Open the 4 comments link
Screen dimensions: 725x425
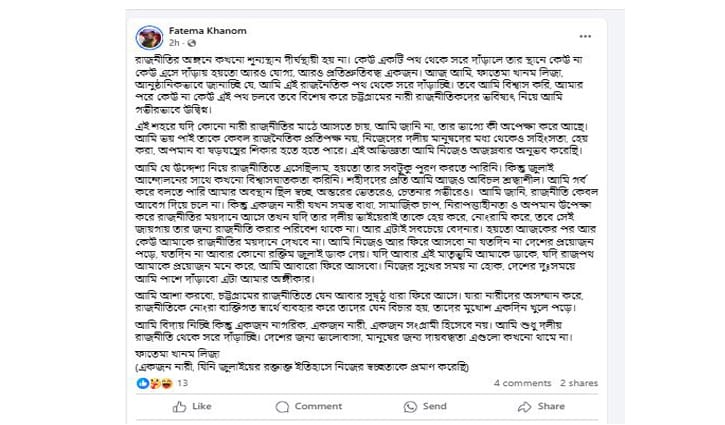pos(522,383)
